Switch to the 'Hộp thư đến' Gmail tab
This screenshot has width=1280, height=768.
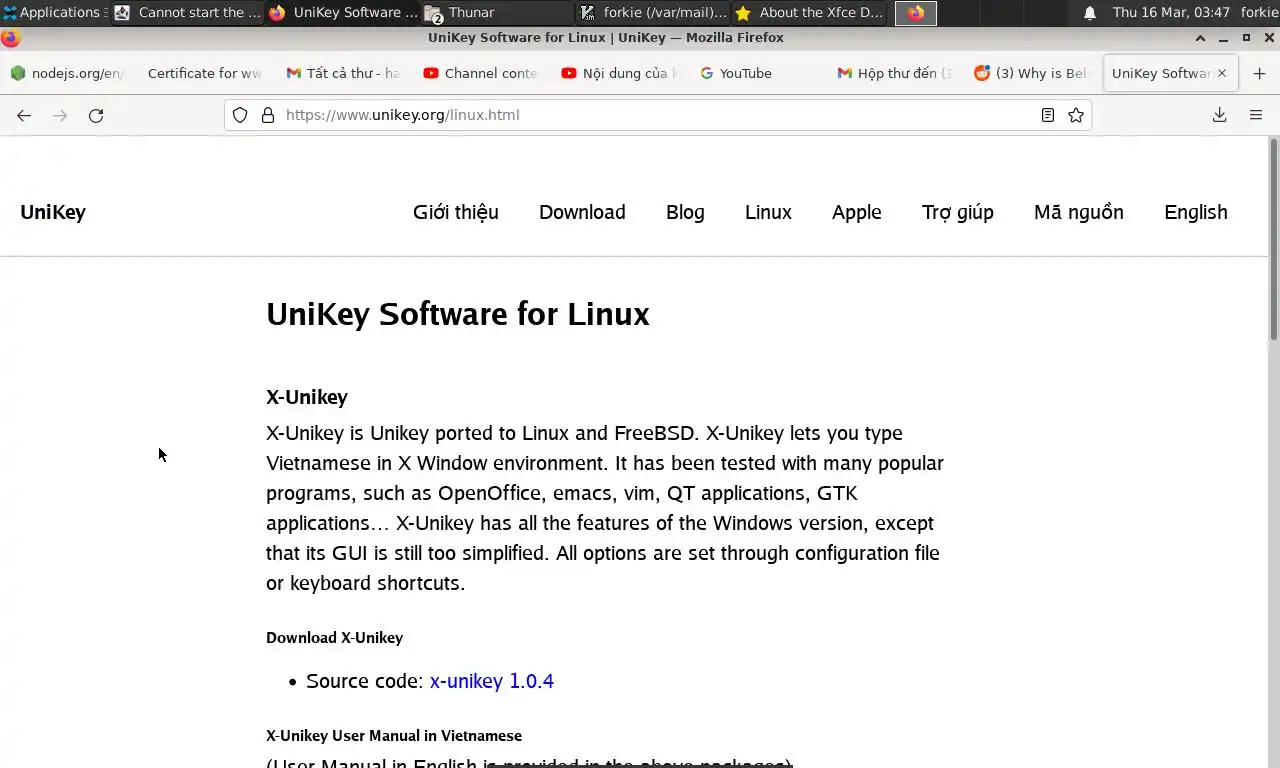pyautogui.click(x=894, y=73)
